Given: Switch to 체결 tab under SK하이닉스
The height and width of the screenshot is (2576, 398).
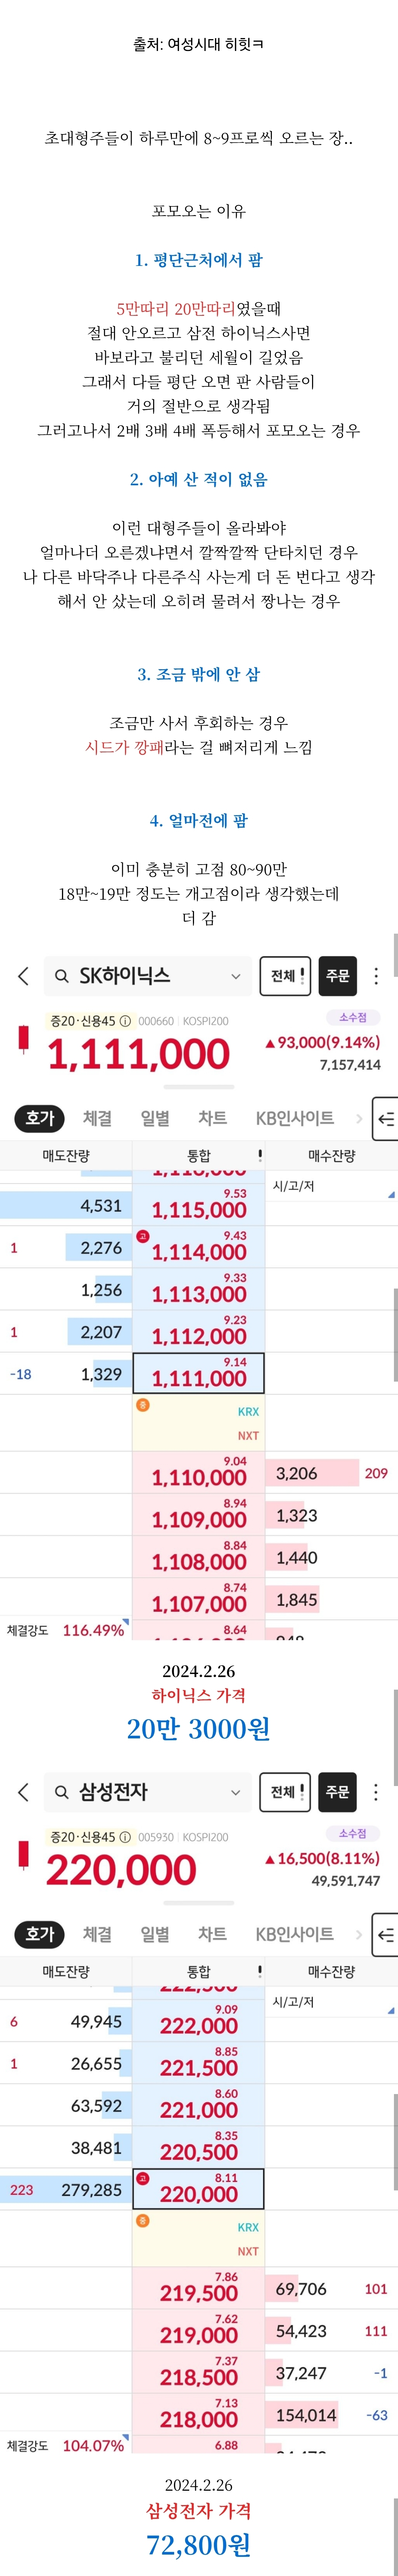Looking at the screenshot, I should 97,1118.
